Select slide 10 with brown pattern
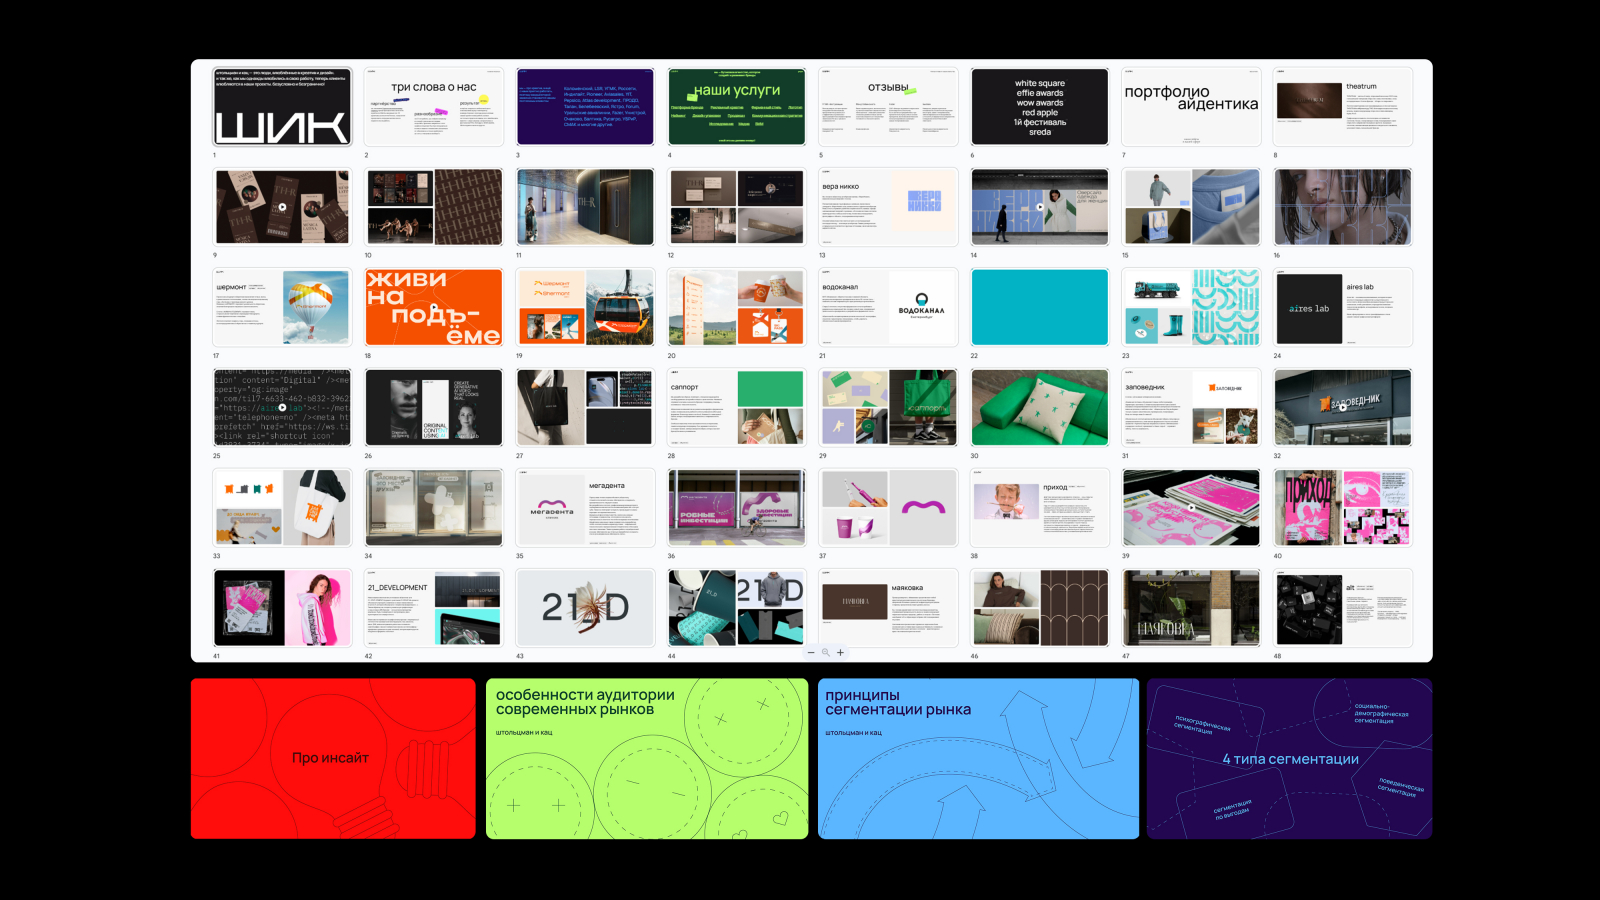The width and height of the screenshot is (1600, 900). [x=433, y=207]
